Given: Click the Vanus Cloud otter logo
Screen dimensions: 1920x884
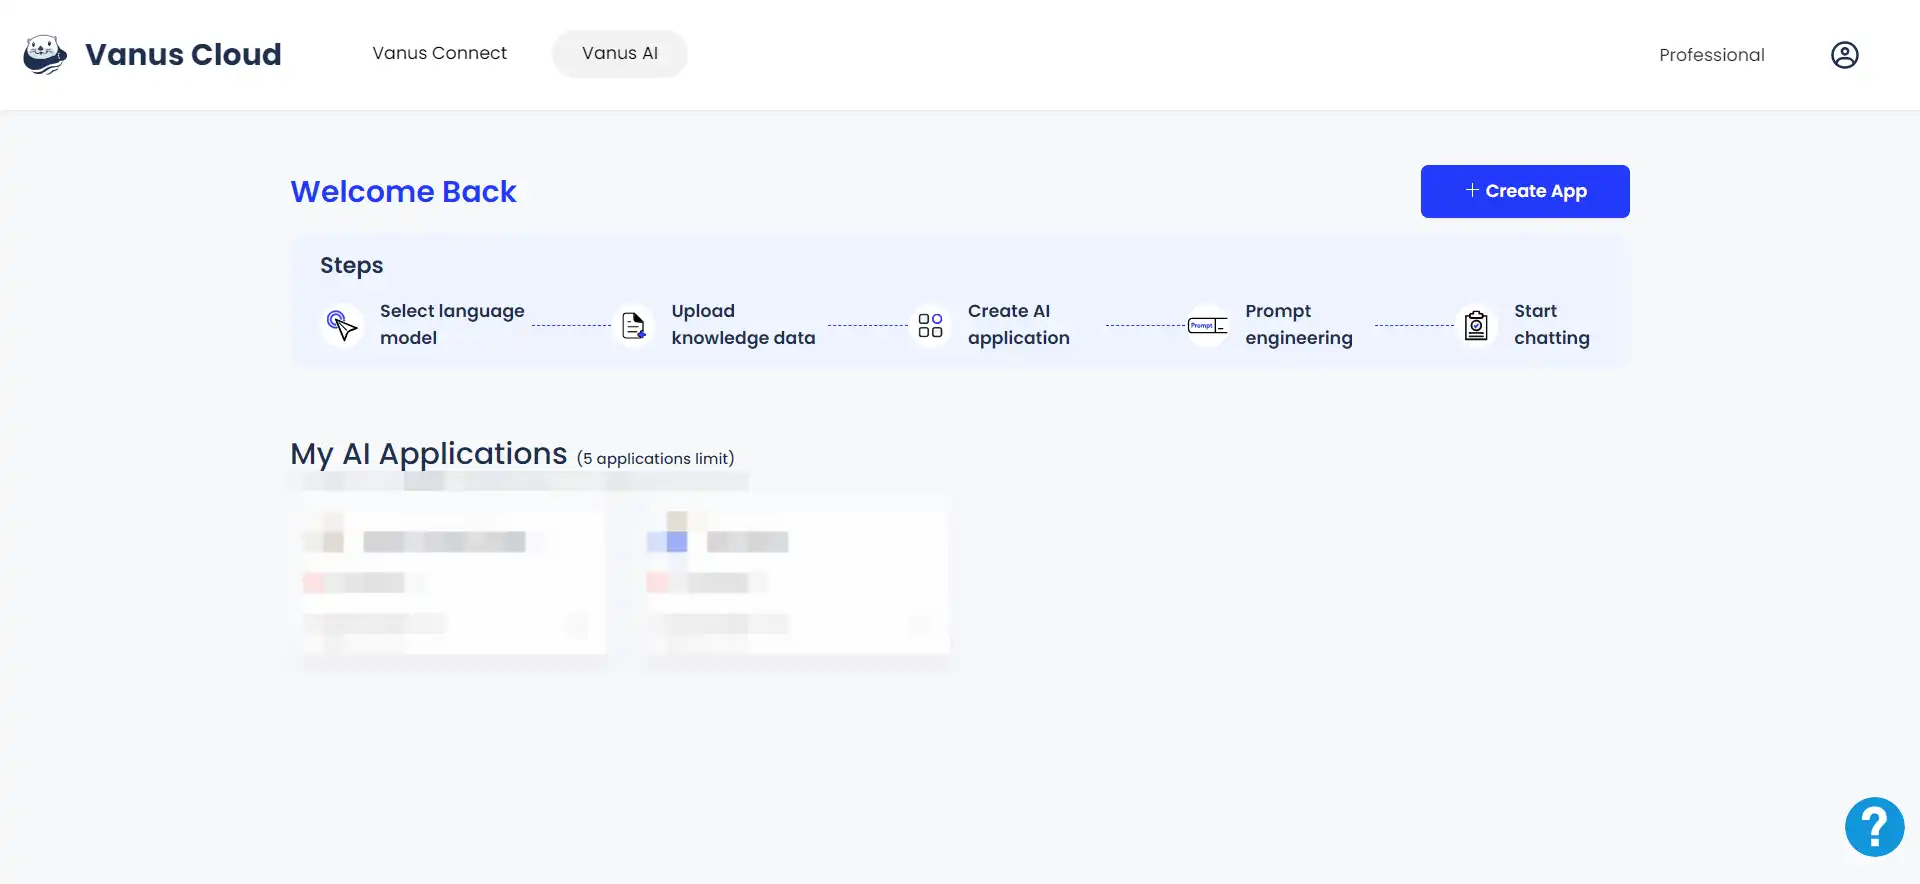Looking at the screenshot, I should click(45, 54).
